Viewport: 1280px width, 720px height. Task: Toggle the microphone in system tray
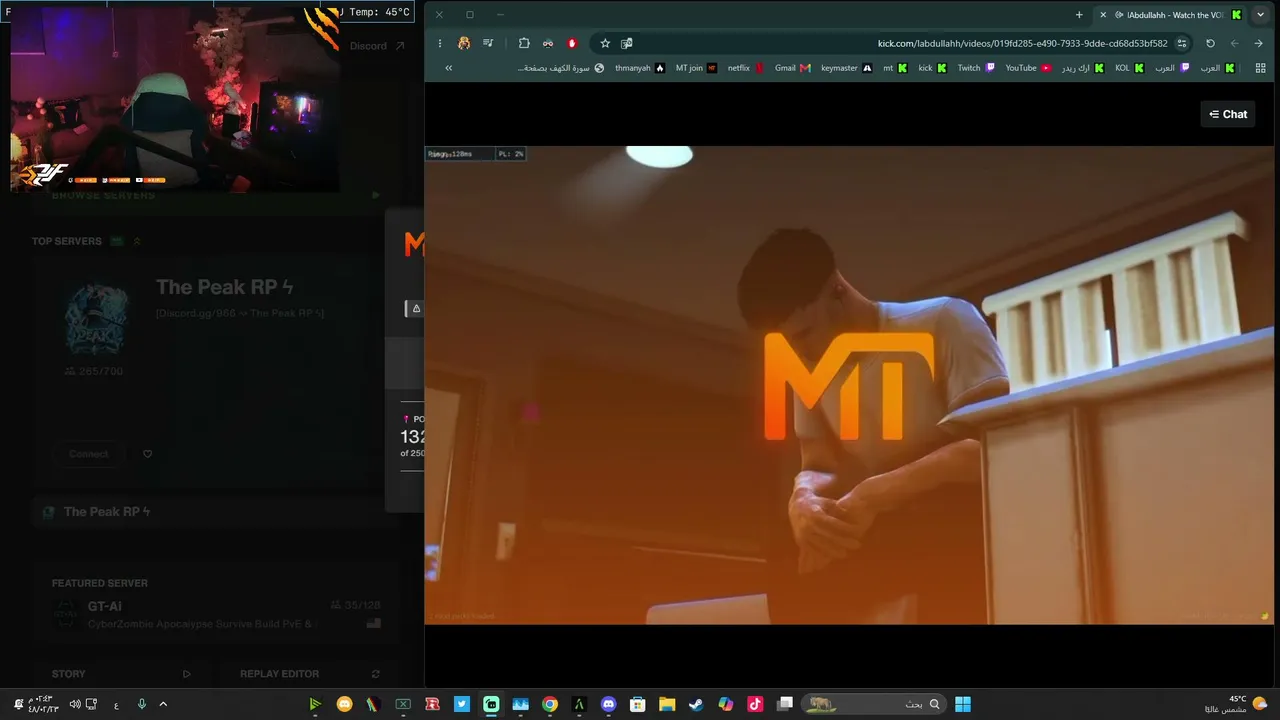point(141,704)
